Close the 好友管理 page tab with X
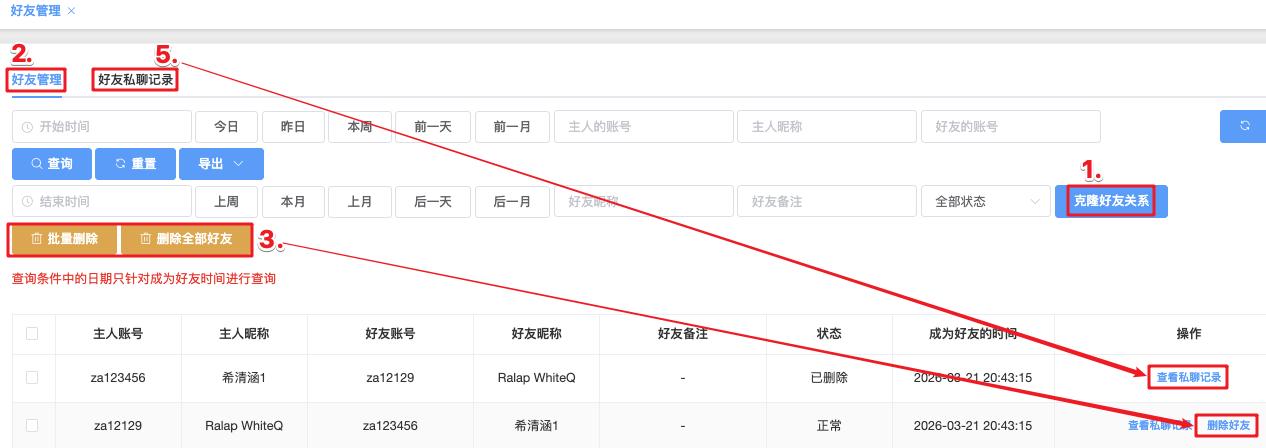Screen dimensions: 1266x448 (x=71, y=10)
